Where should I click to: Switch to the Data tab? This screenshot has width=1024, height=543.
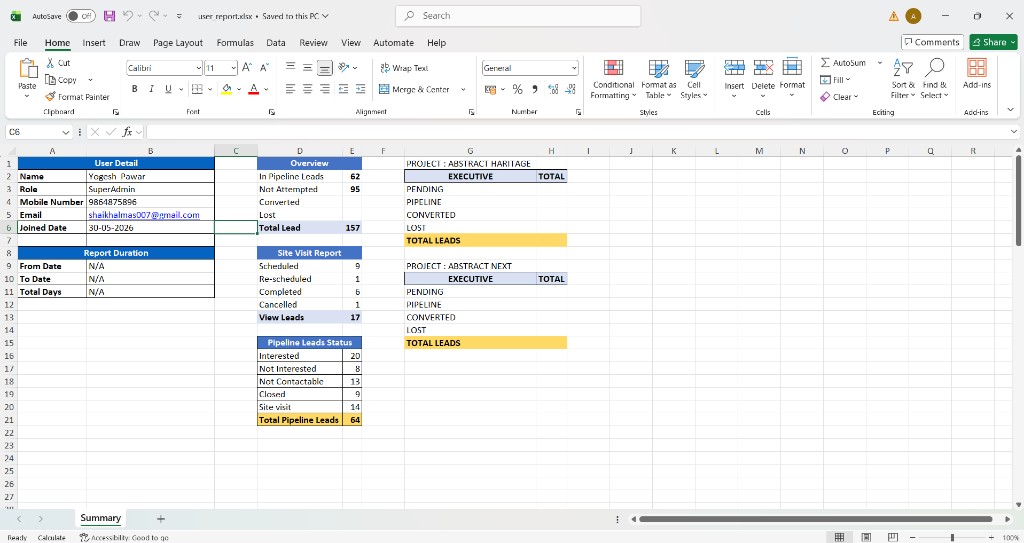(x=276, y=42)
